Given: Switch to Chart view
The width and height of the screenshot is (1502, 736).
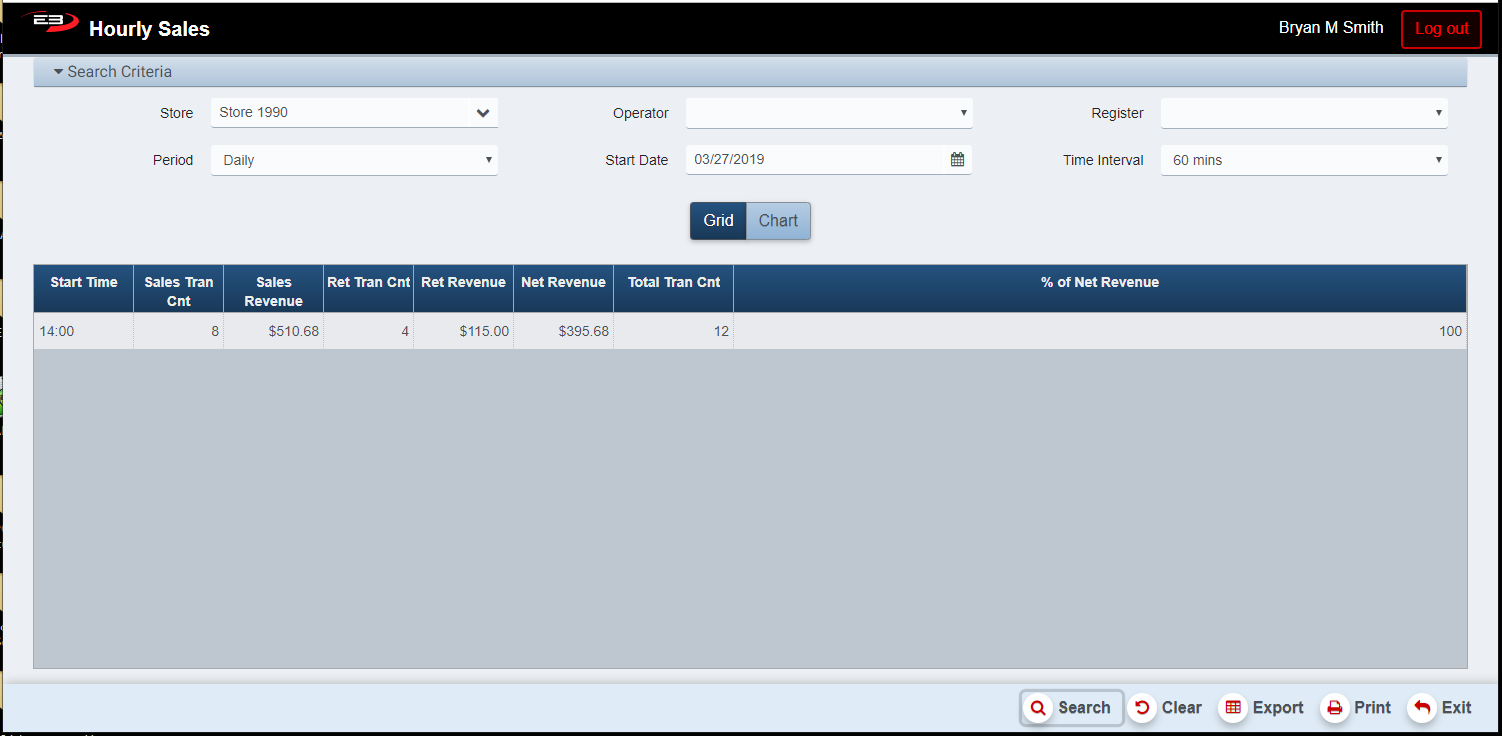Looking at the screenshot, I should (778, 221).
